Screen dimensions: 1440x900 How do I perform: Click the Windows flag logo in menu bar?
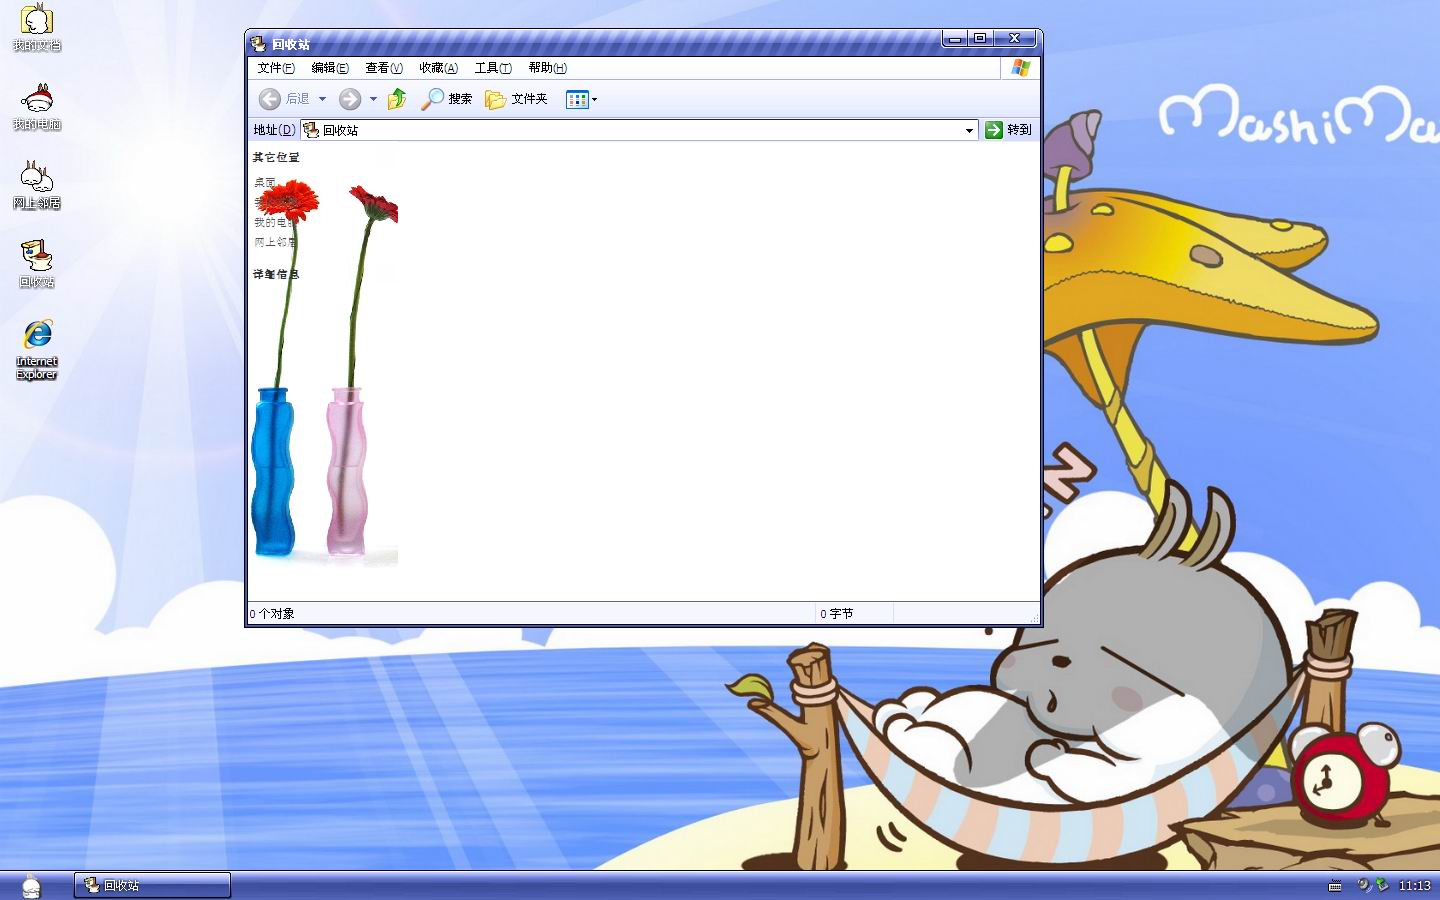[1020, 67]
